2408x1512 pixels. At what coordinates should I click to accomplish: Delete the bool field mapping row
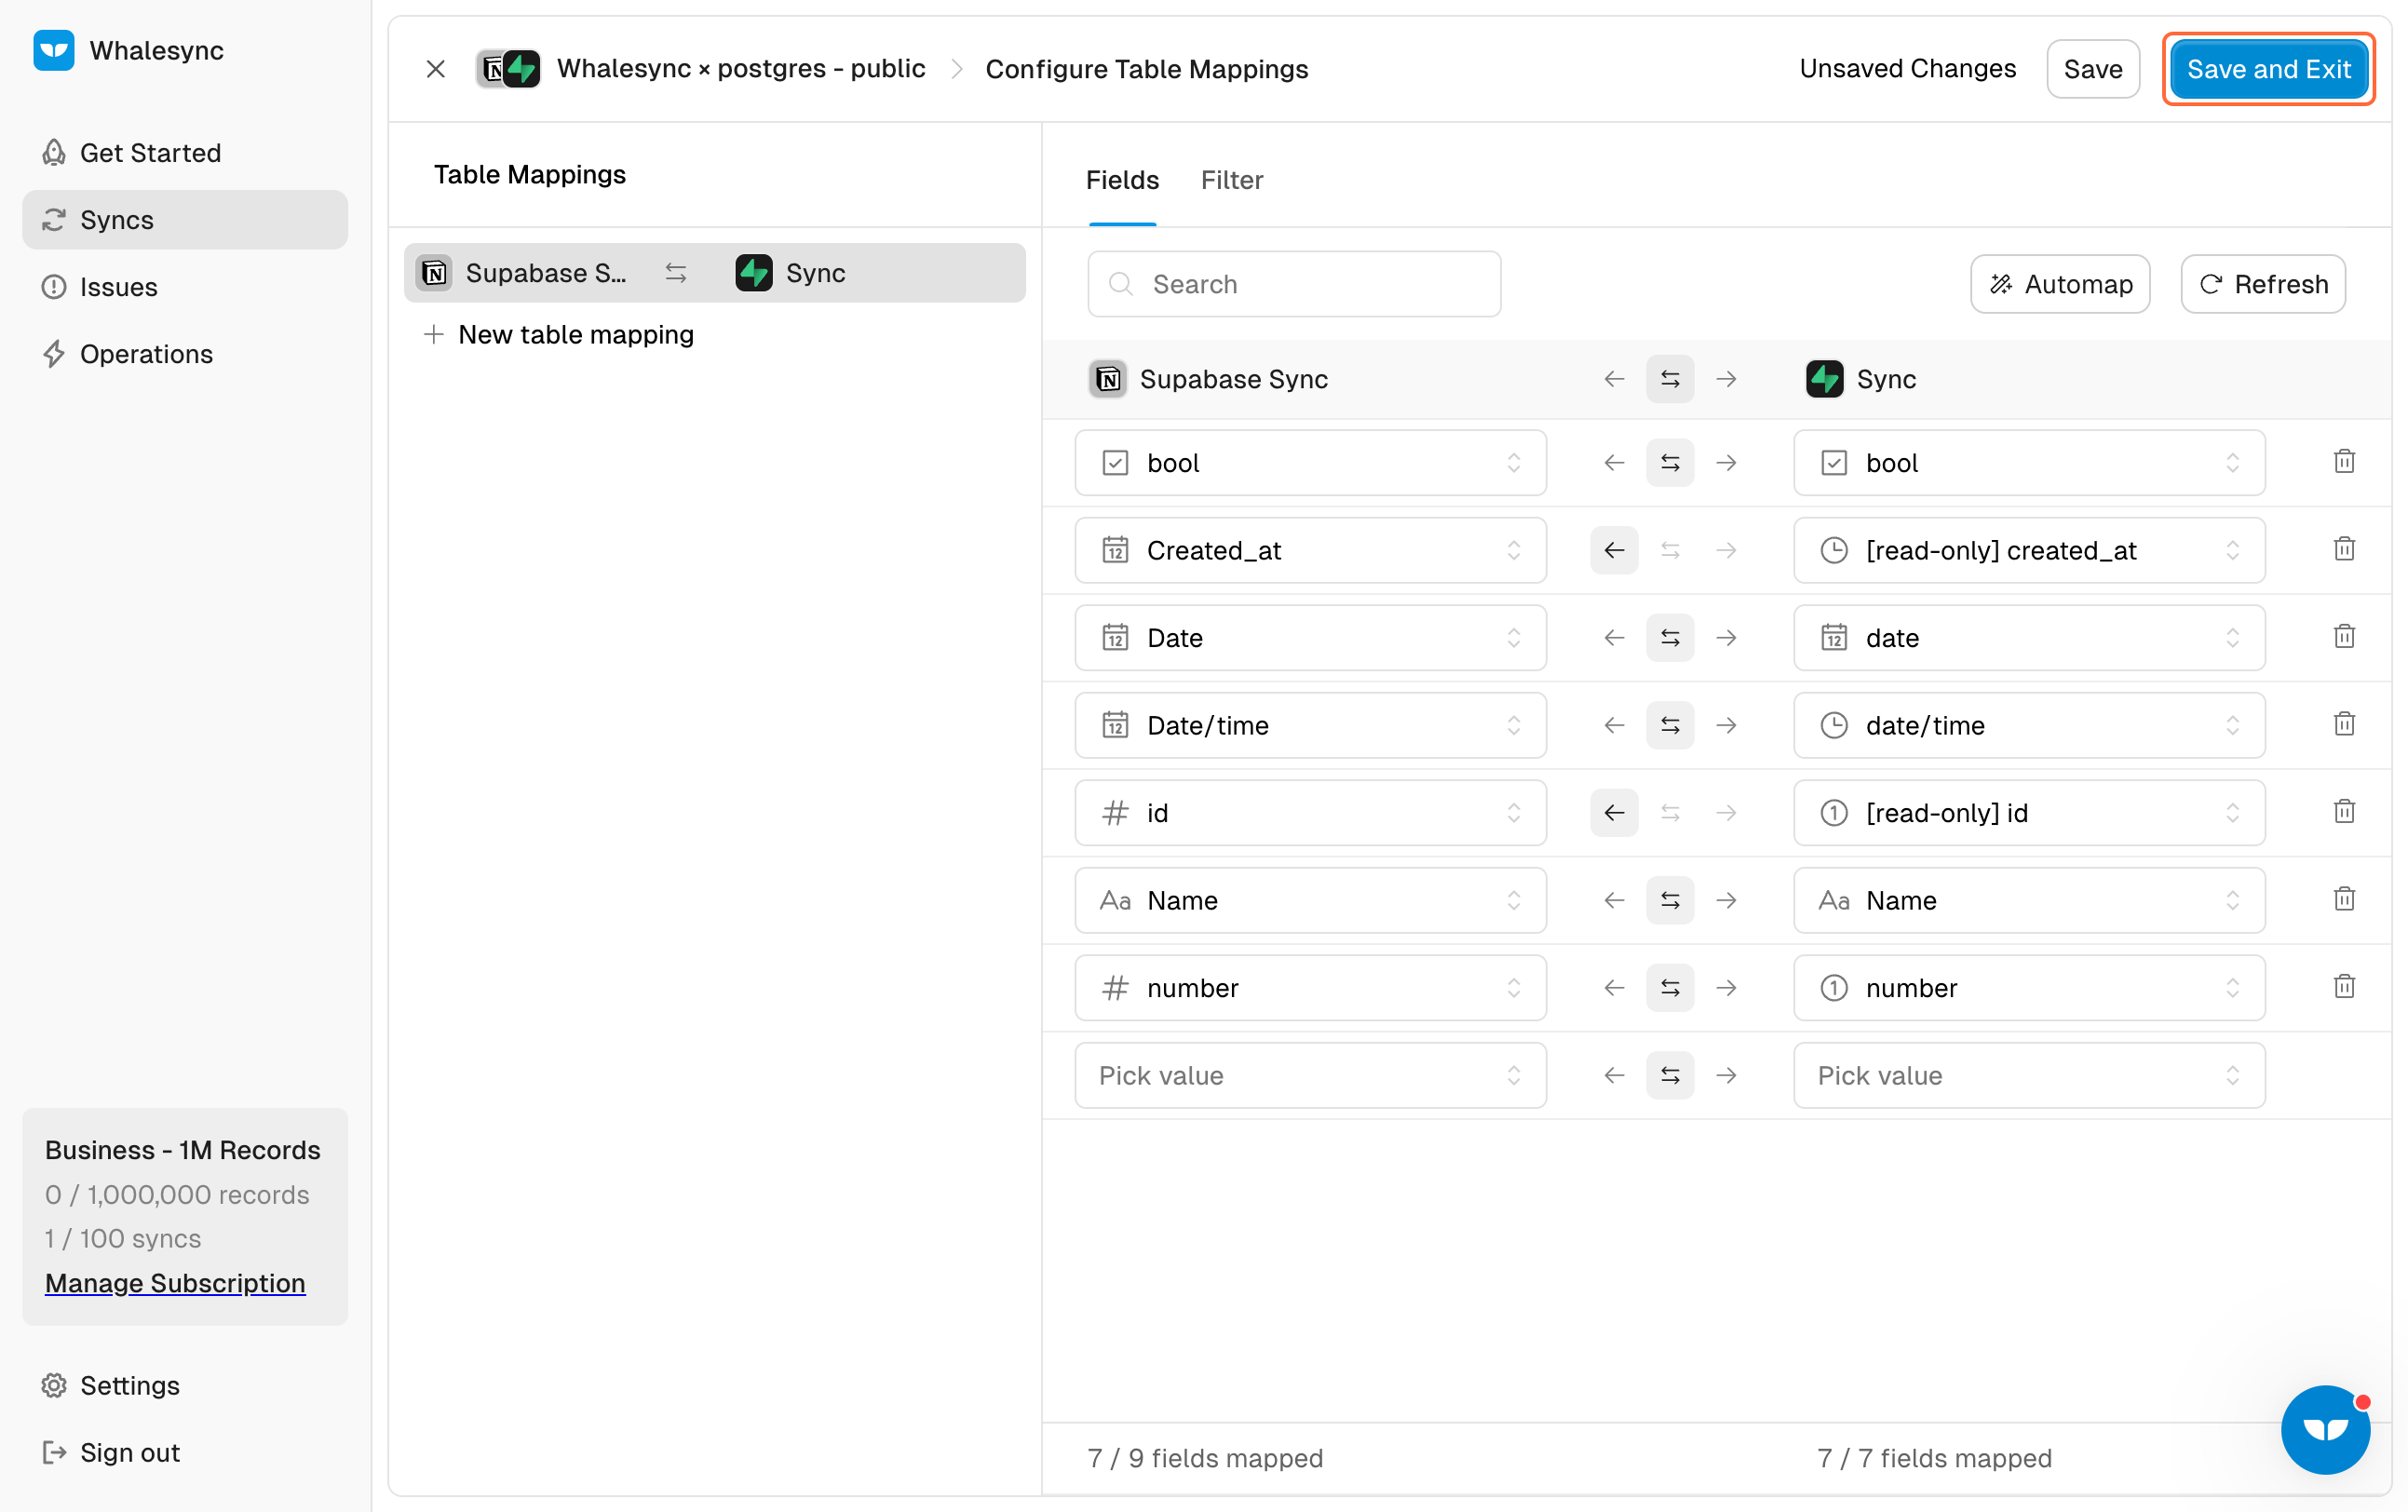[x=2344, y=462]
